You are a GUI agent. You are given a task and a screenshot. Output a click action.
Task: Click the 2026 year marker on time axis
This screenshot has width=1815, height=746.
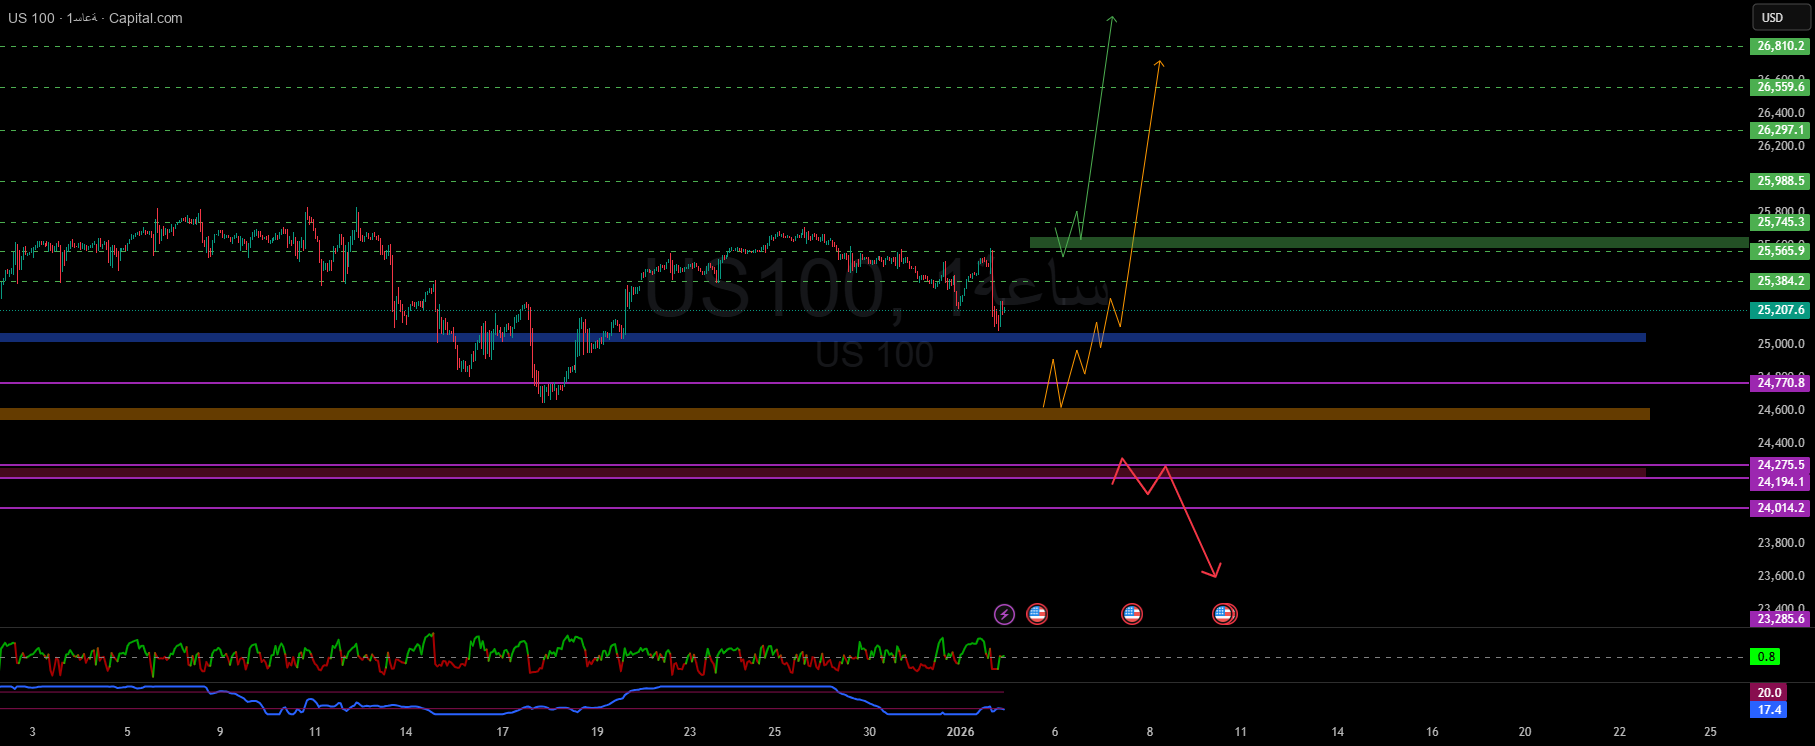pyautogui.click(x=960, y=732)
